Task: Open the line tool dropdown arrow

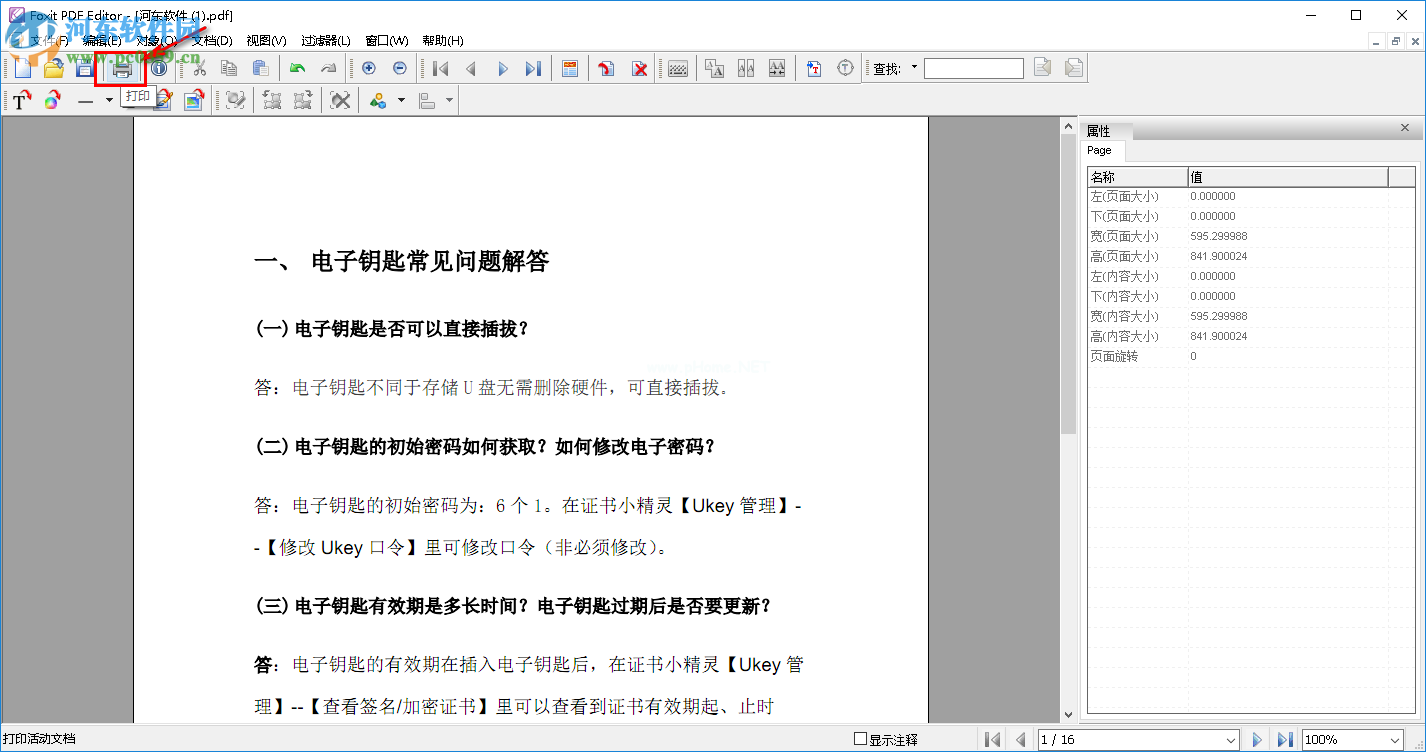Action: pyautogui.click(x=109, y=100)
